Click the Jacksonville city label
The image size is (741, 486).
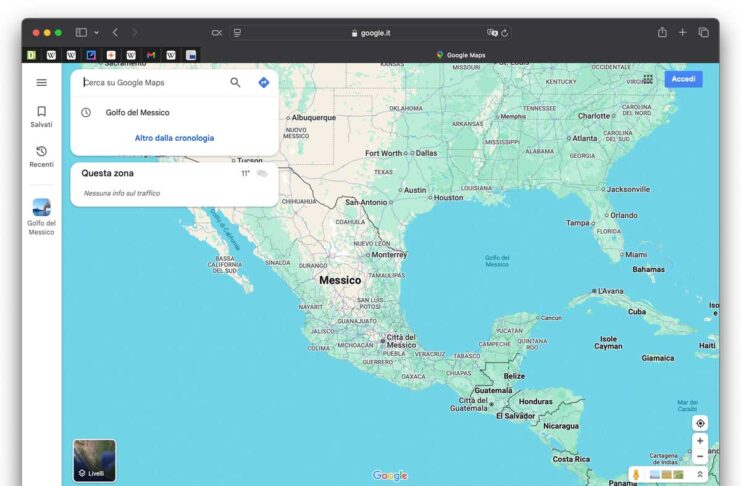(x=628, y=189)
